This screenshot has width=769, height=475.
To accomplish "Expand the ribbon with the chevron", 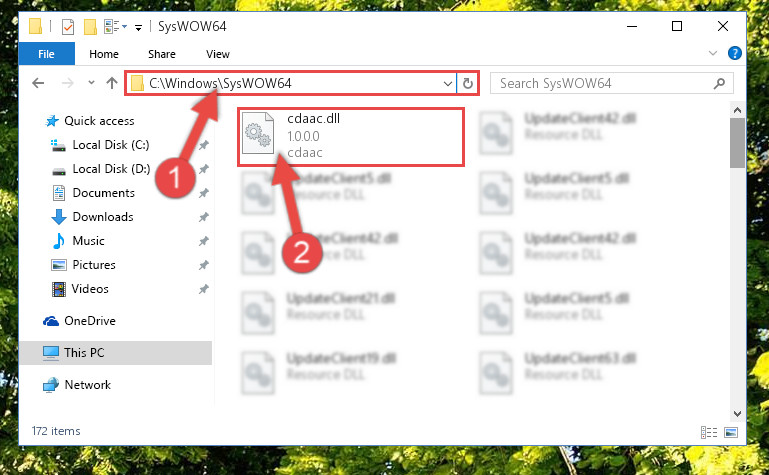I will coord(713,53).
